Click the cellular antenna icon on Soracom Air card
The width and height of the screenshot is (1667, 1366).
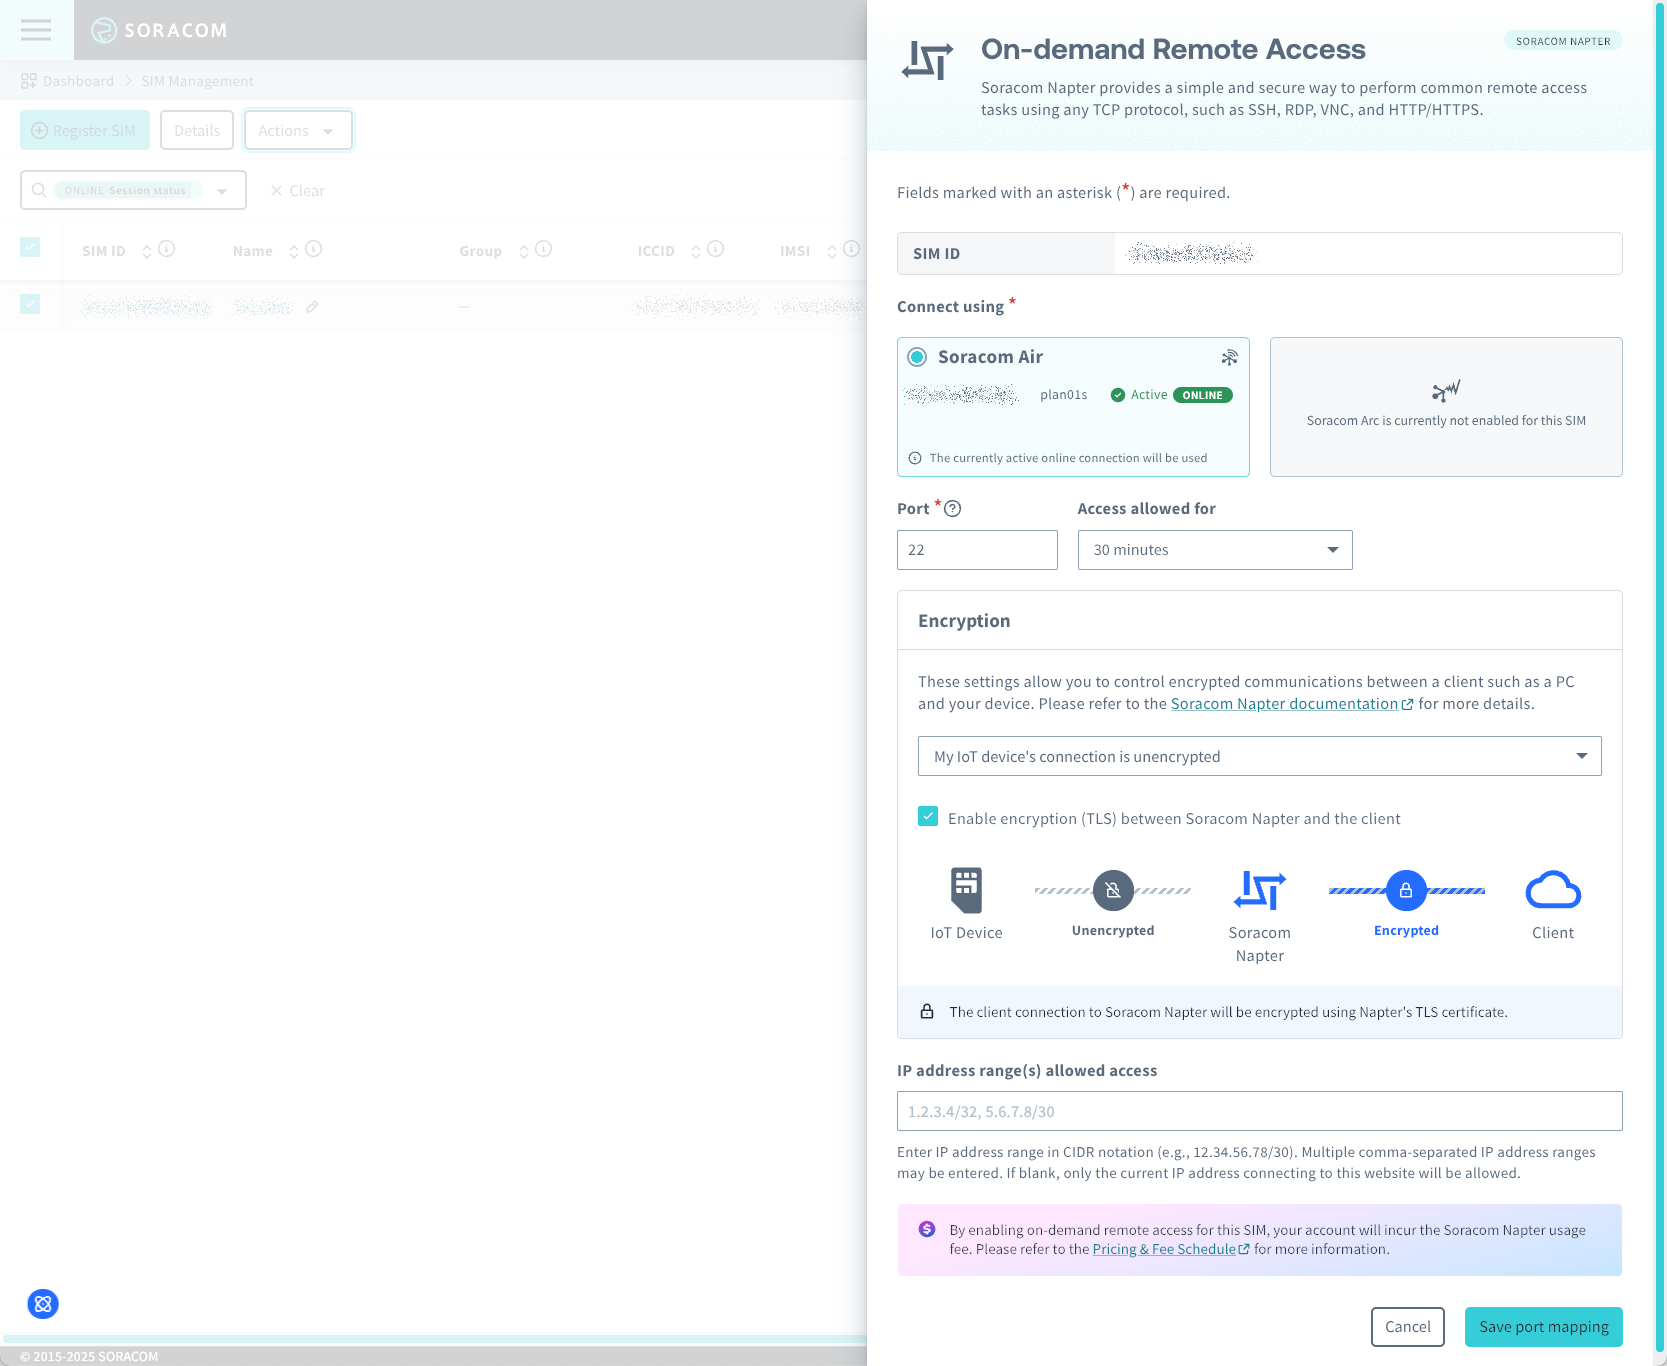[x=1229, y=357]
